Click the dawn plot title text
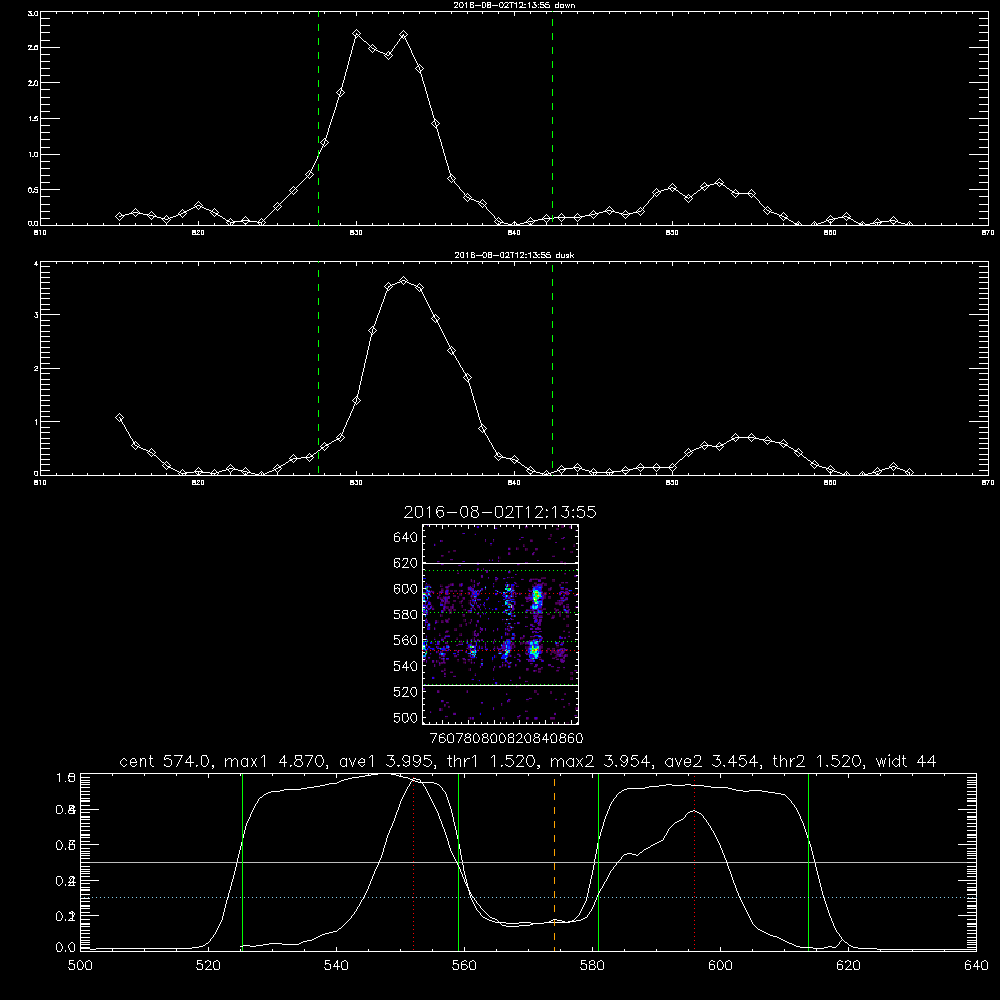This screenshot has height=1000, width=1000. [x=514, y=5]
